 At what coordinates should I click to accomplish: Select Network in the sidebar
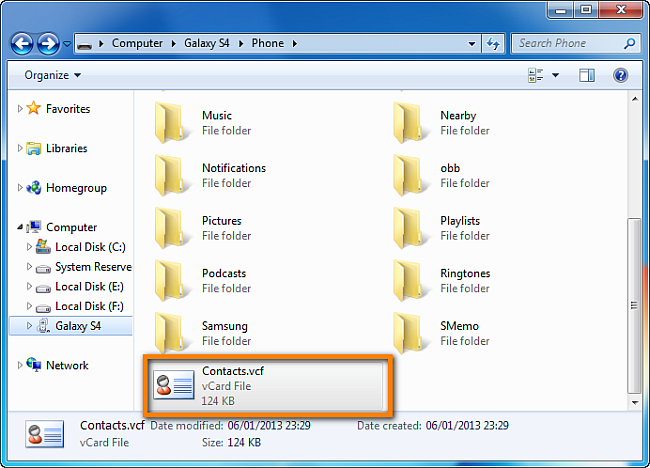[67, 365]
